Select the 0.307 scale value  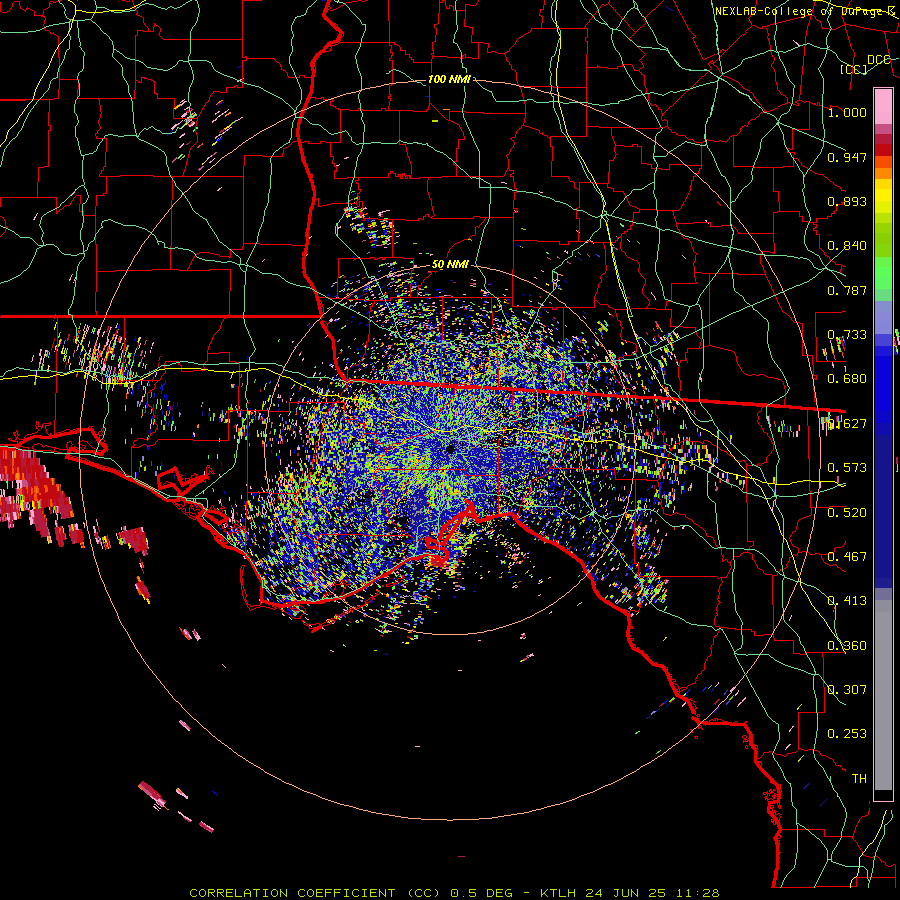[847, 690]
